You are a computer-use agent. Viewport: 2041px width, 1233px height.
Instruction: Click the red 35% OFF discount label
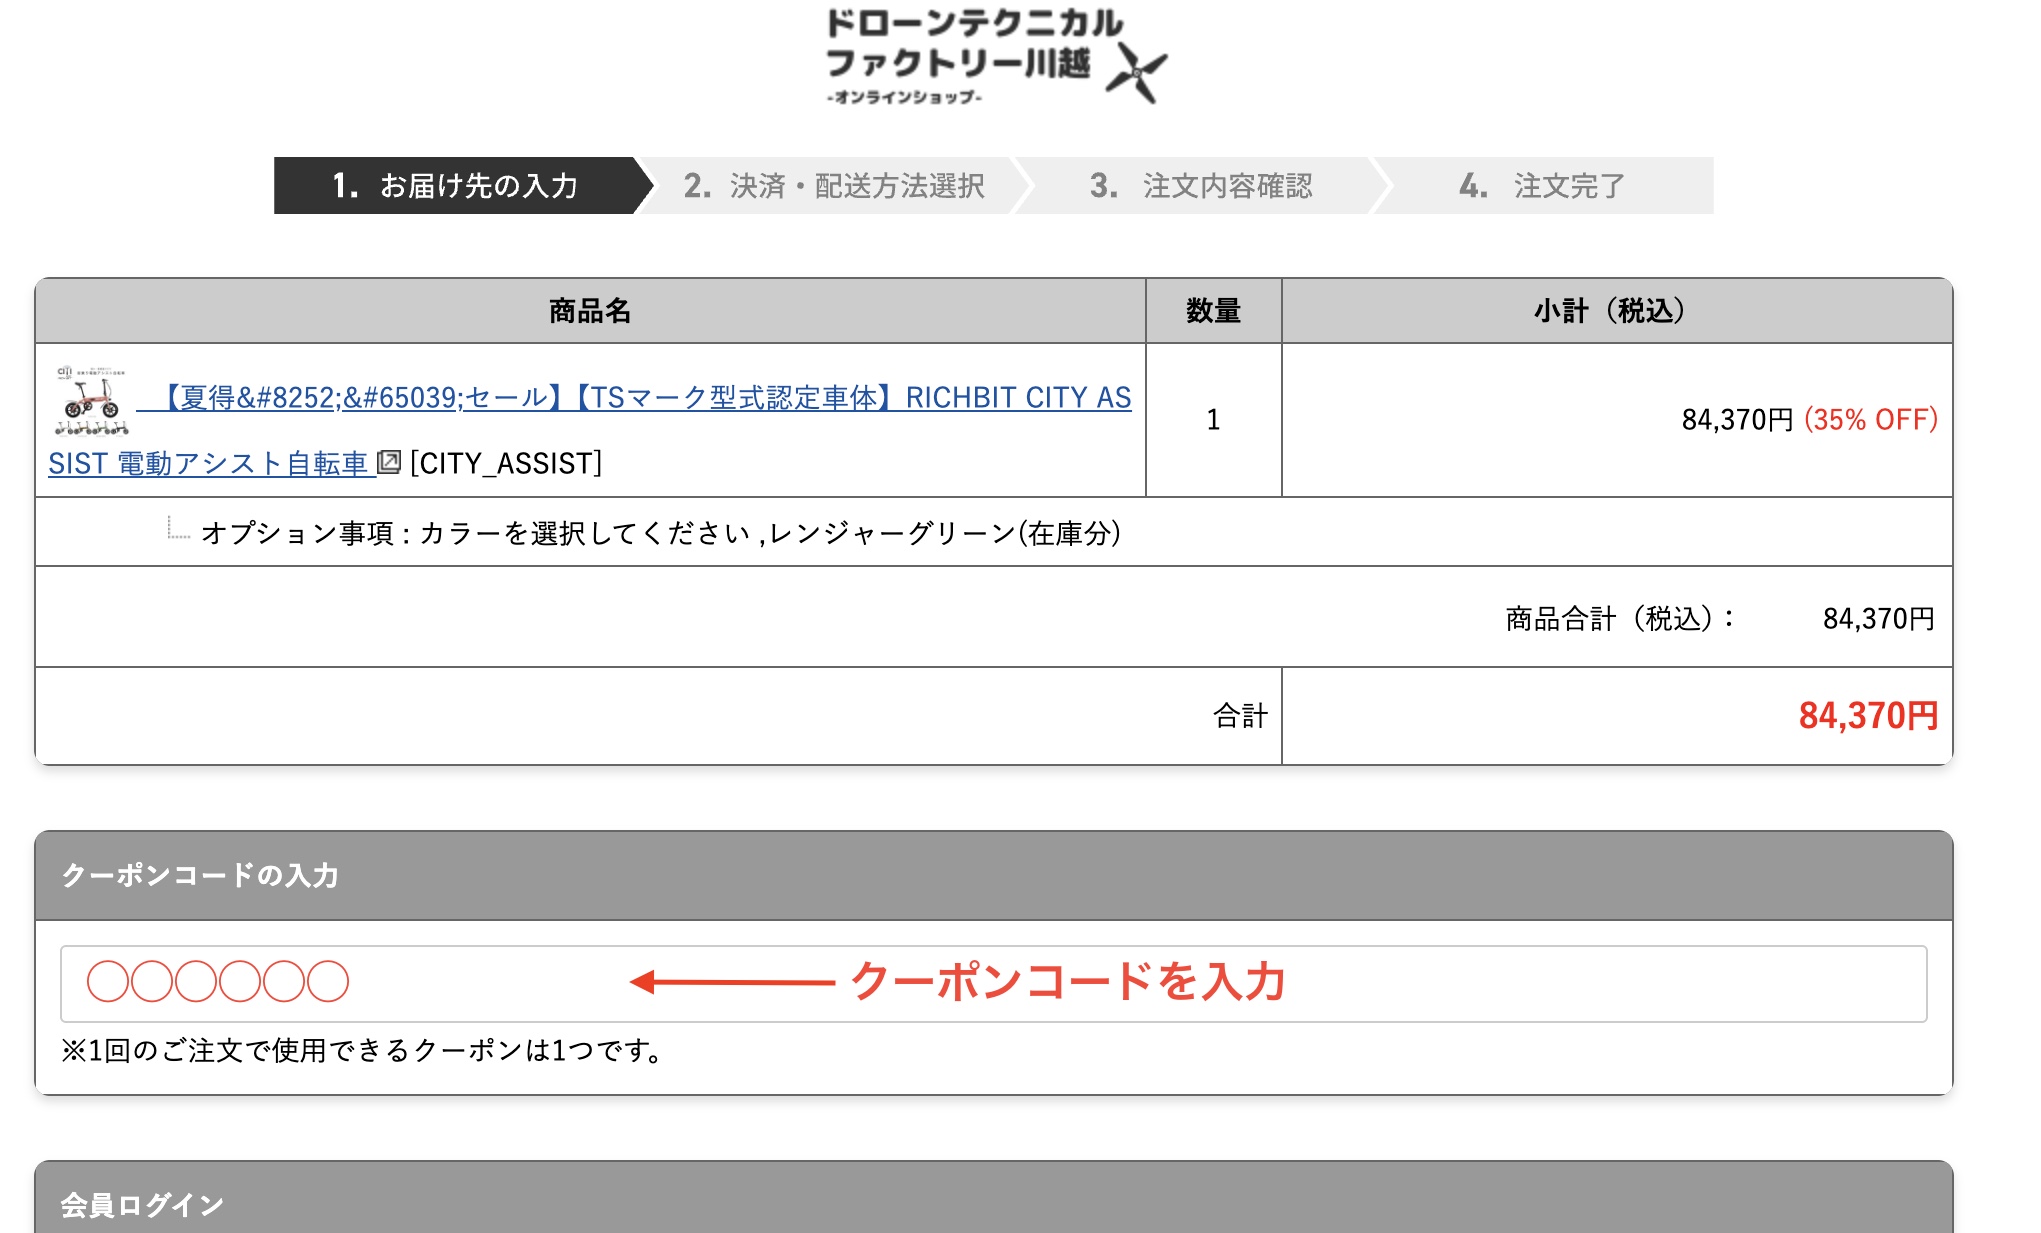click(1870, 420)
